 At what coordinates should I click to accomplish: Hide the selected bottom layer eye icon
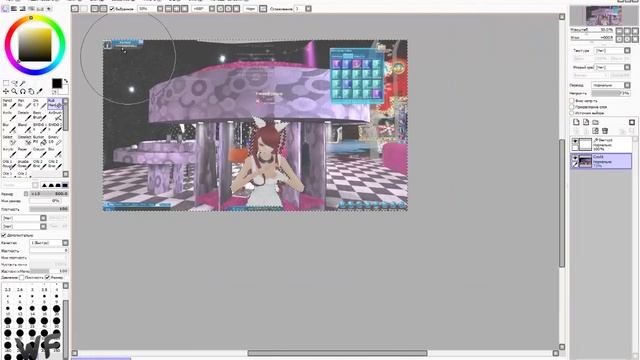click(x=575, y=158)
